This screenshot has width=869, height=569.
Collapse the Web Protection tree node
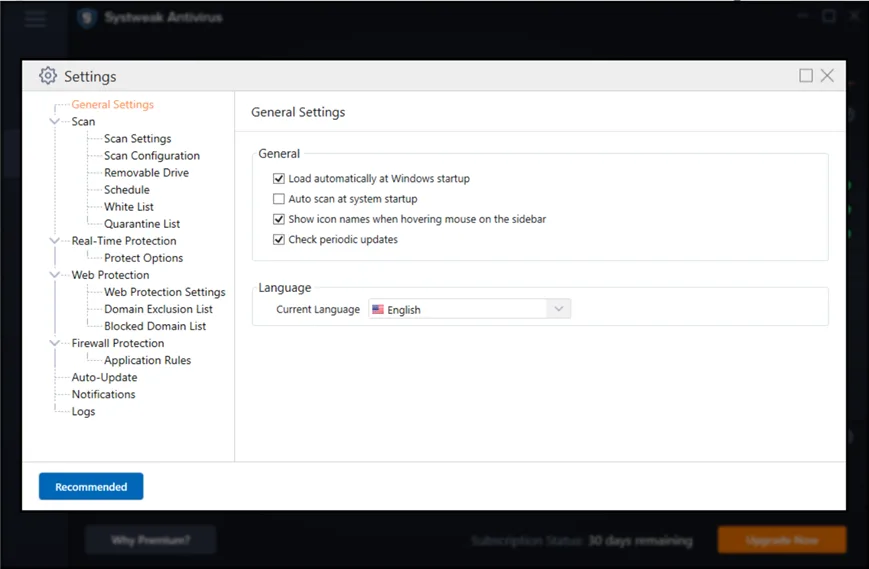pyautogui.click(x=54, y=275)
